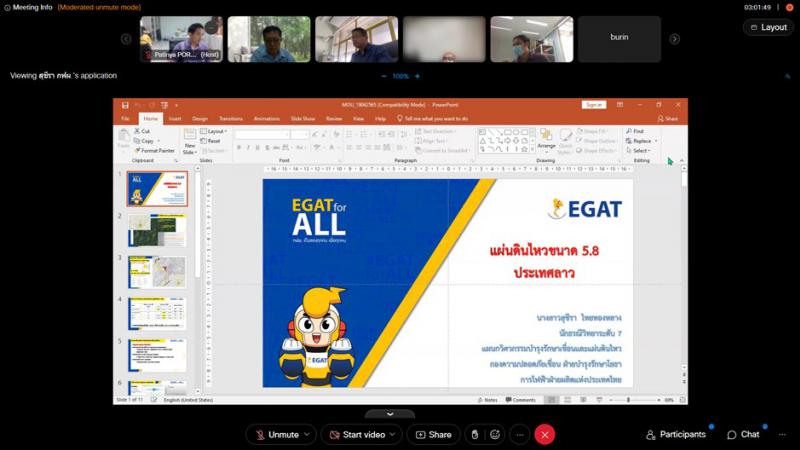The width and height of the screenshot is (800, 450).
Task: Select slide 5 thumbnail
Action: coord(157,356)
